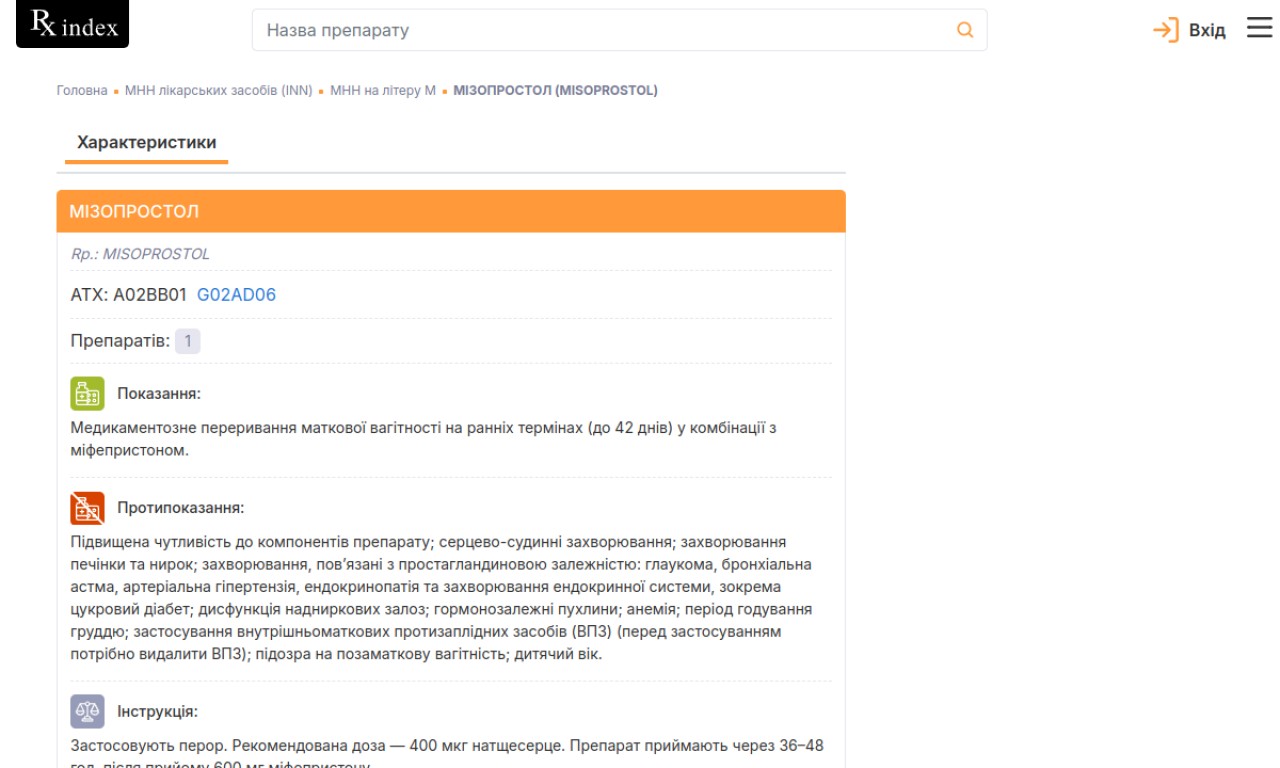Click the Вхід login text
The height and width of the screenshot is (768, 1280).
pos(1207,30)
